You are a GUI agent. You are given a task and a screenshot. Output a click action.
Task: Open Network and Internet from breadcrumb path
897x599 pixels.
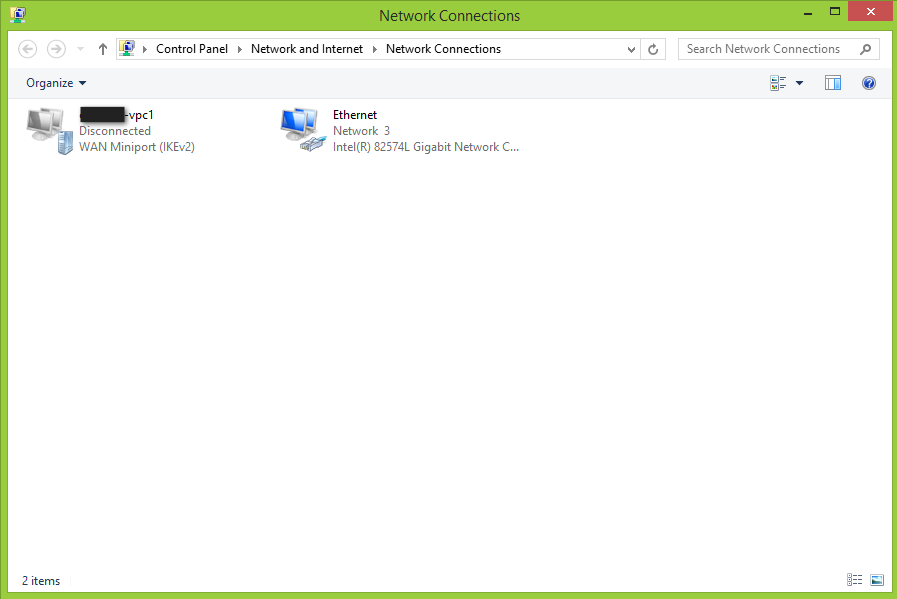click(307, 48)
